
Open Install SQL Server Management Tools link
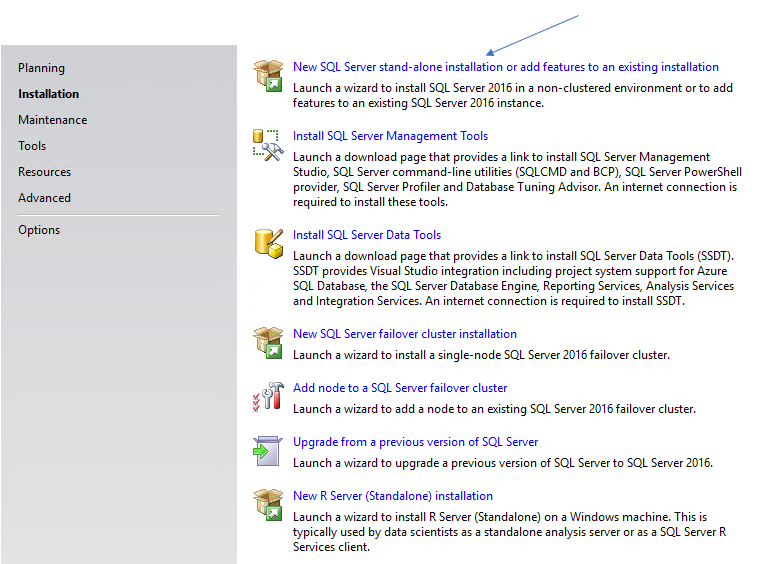(x=390, y=136)
